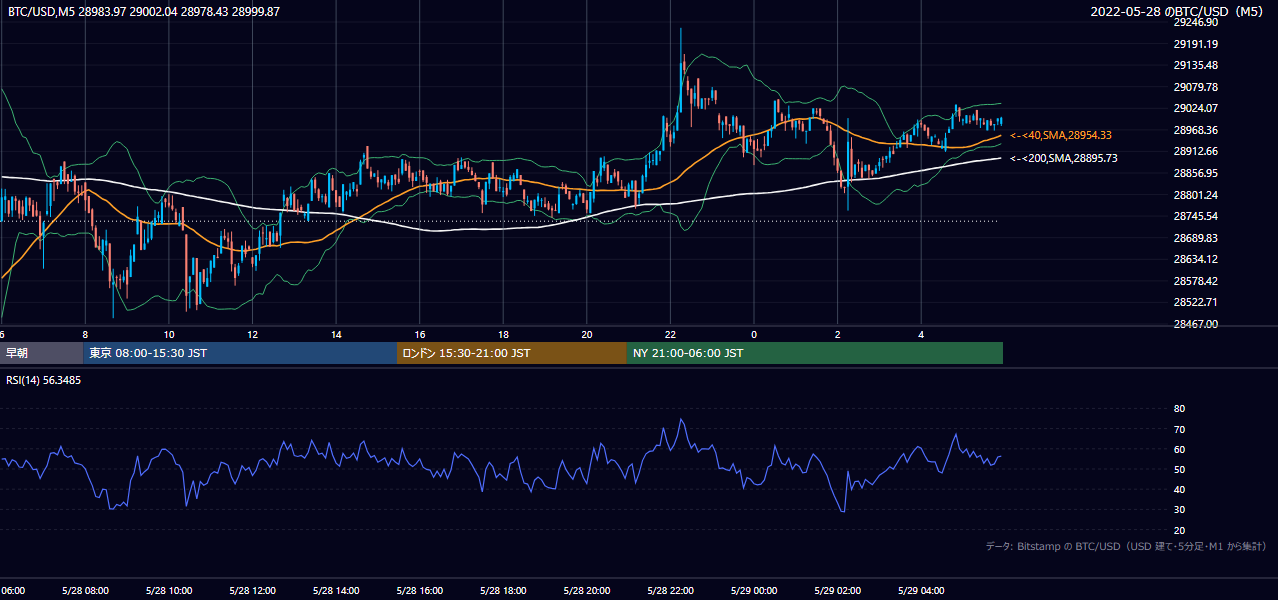Click RSI axis level 70
This screenshot has height=600, width=1278.
click(1179, 429)
